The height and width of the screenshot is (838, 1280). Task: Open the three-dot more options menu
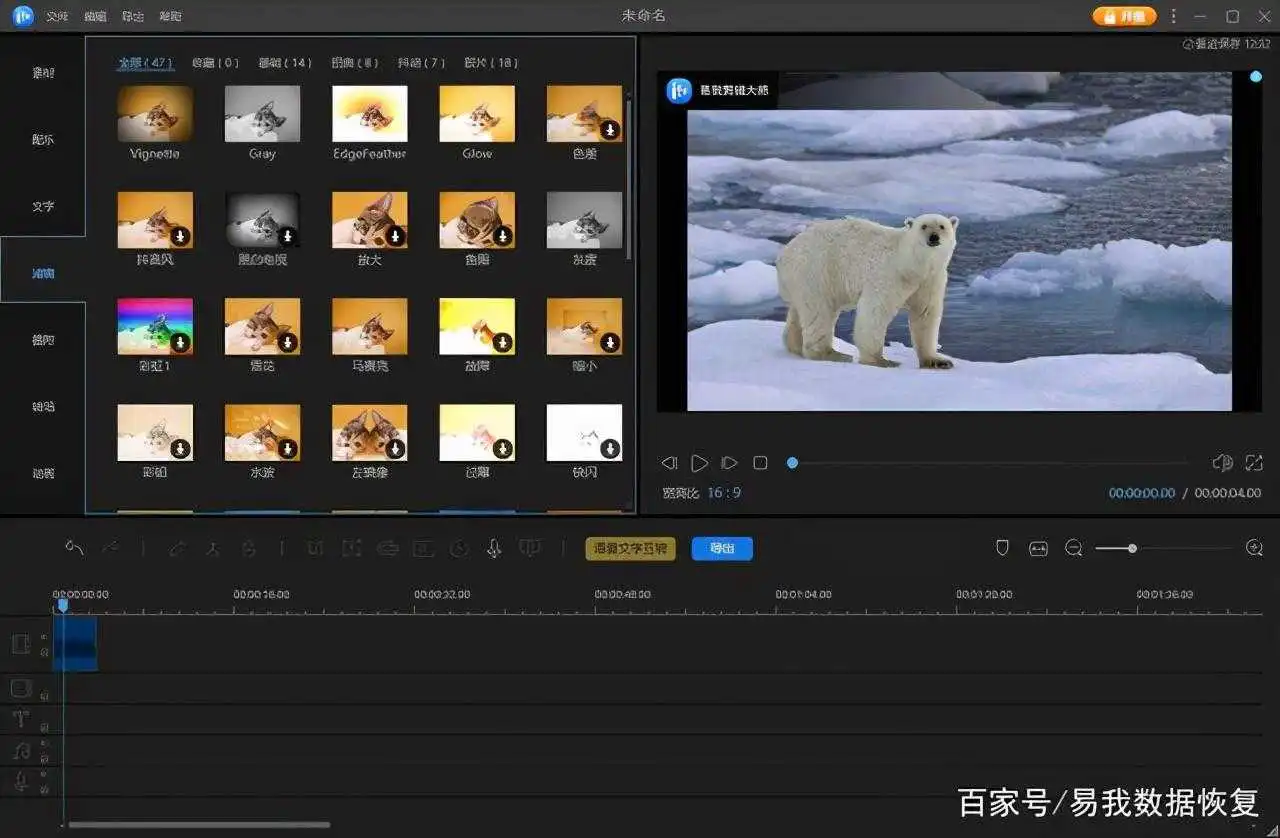(x=1174, y=16)
